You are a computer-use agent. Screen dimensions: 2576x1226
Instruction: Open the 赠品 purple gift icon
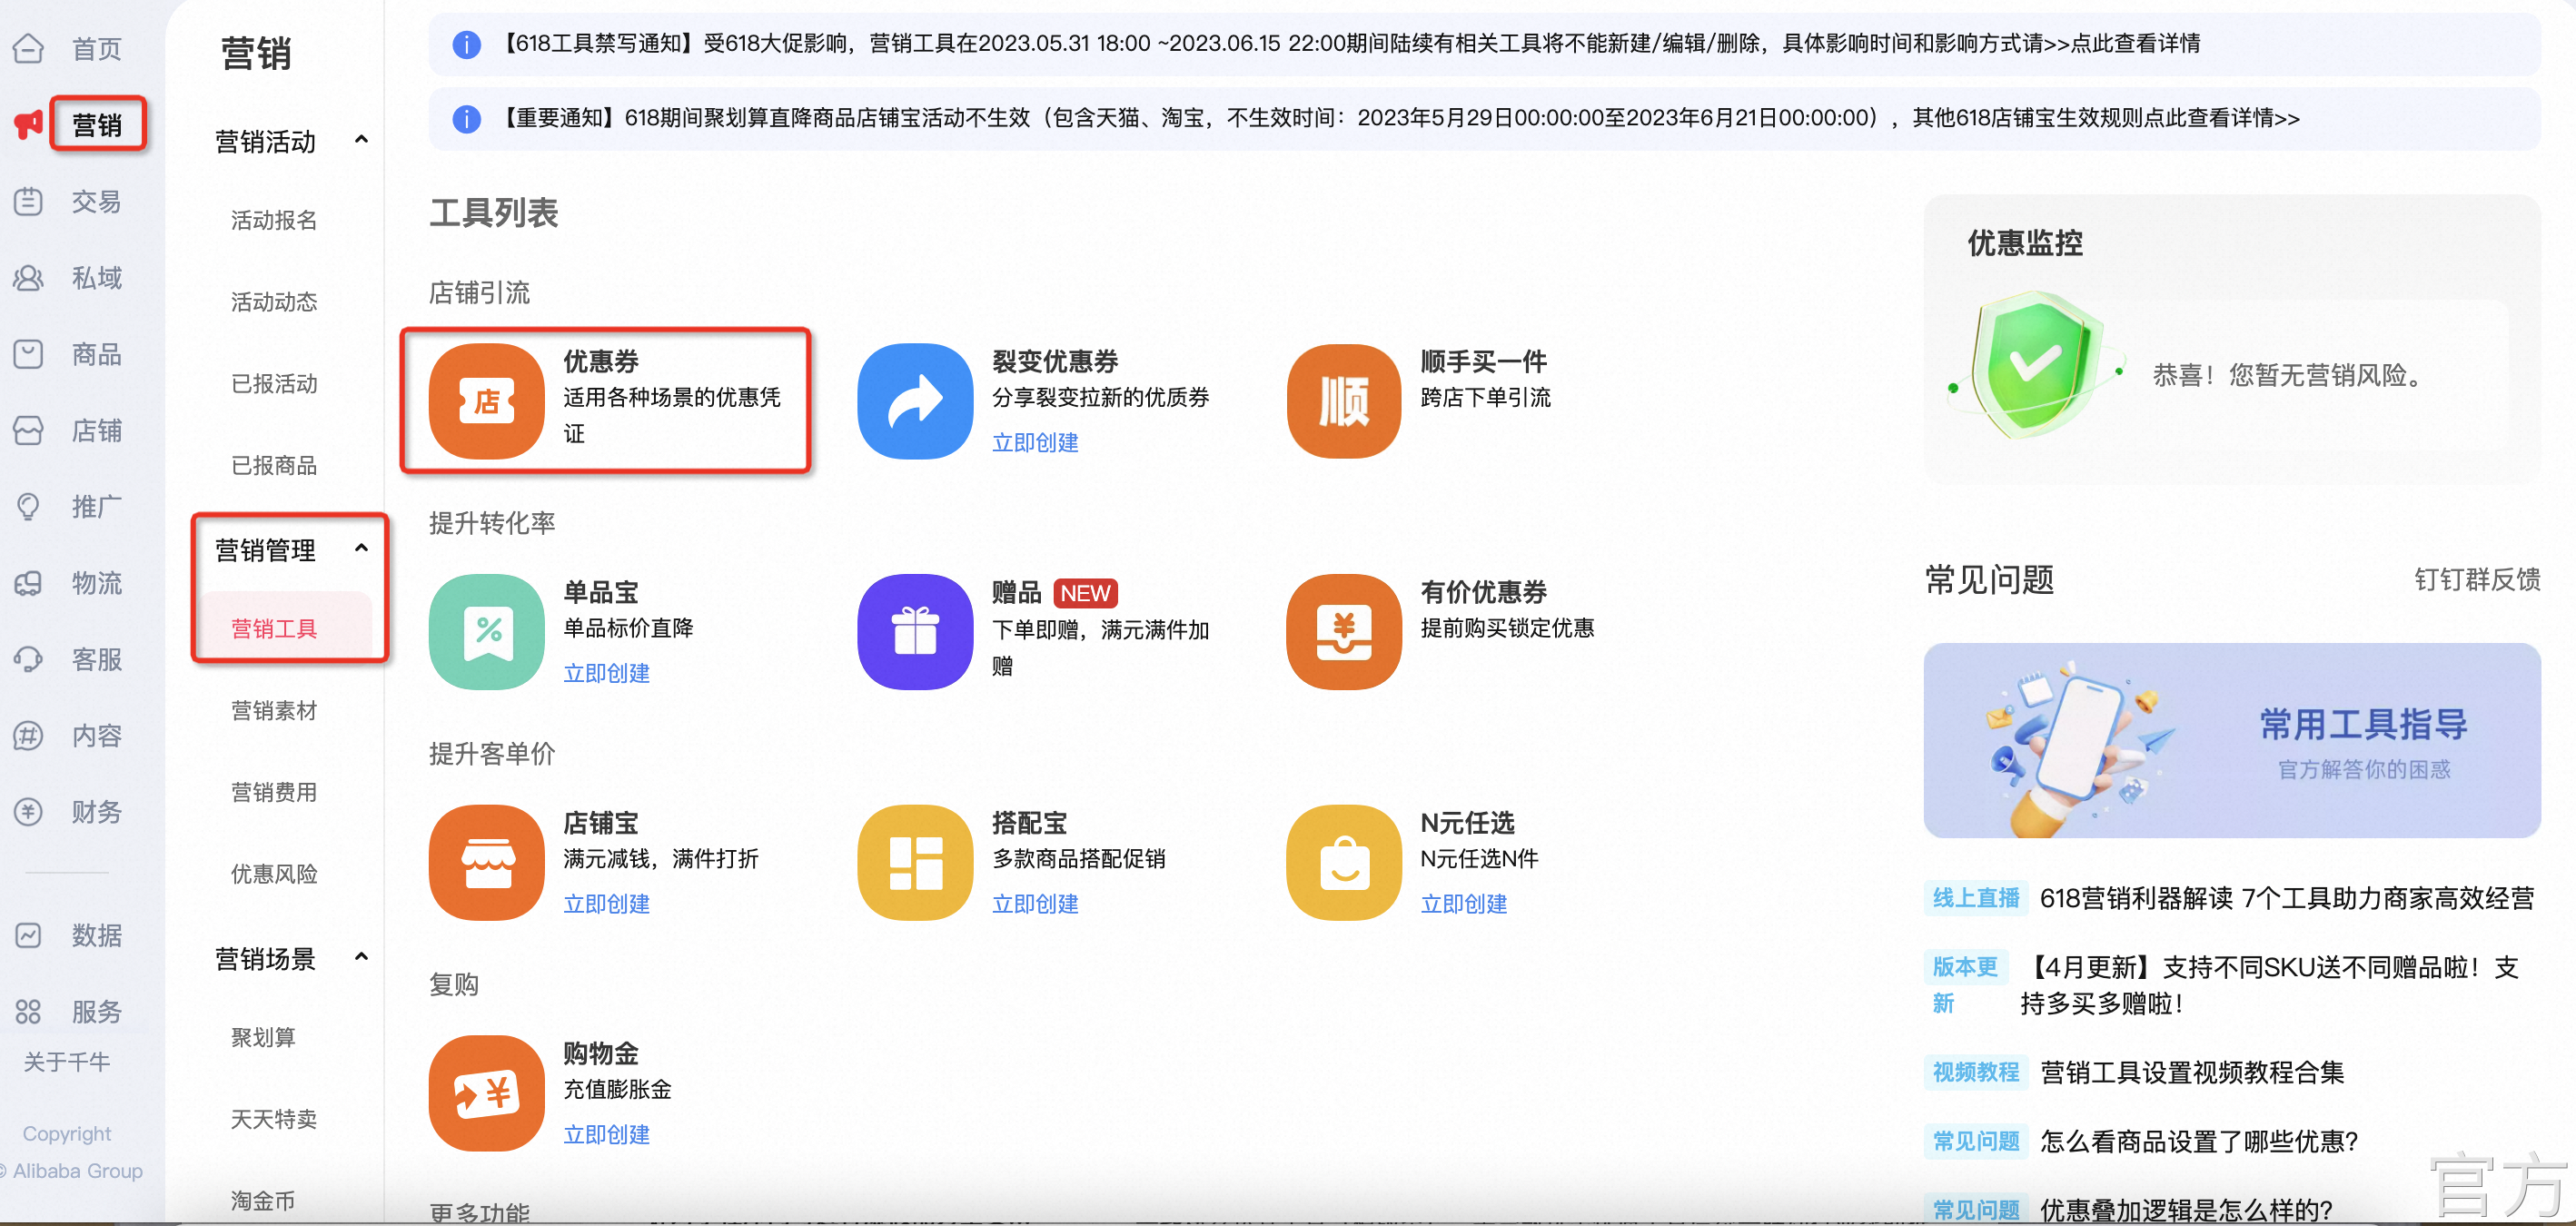click(915, 631)
